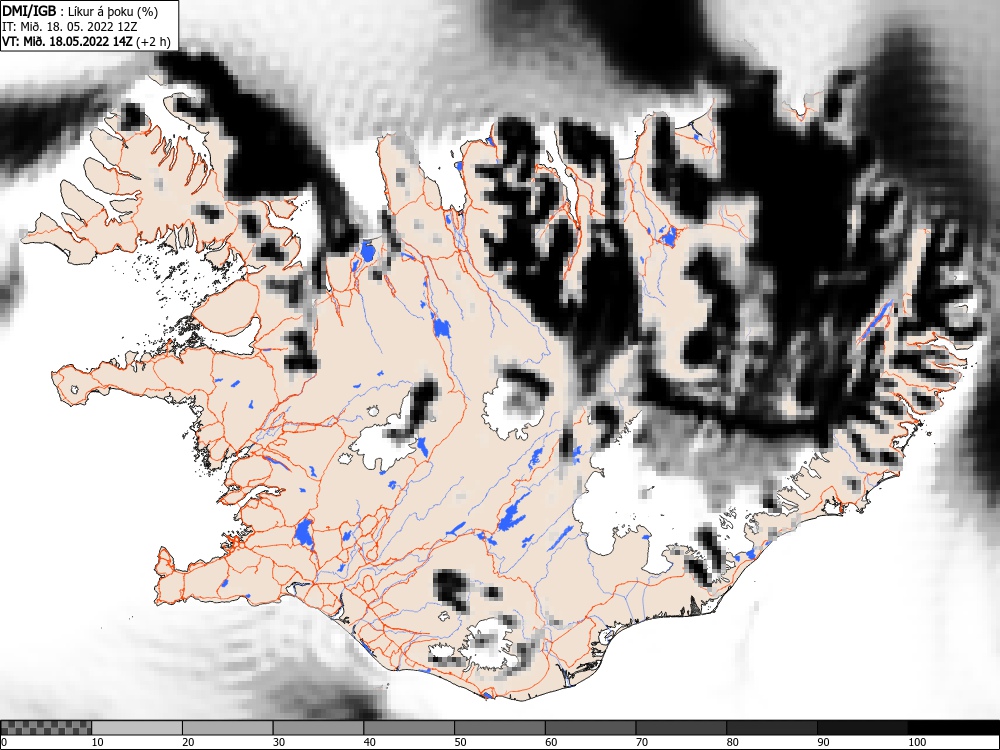Select the 50–60 gray legend swatch
The width and height of the screenshot is (1000, 750).
click(x=499, y=728)
